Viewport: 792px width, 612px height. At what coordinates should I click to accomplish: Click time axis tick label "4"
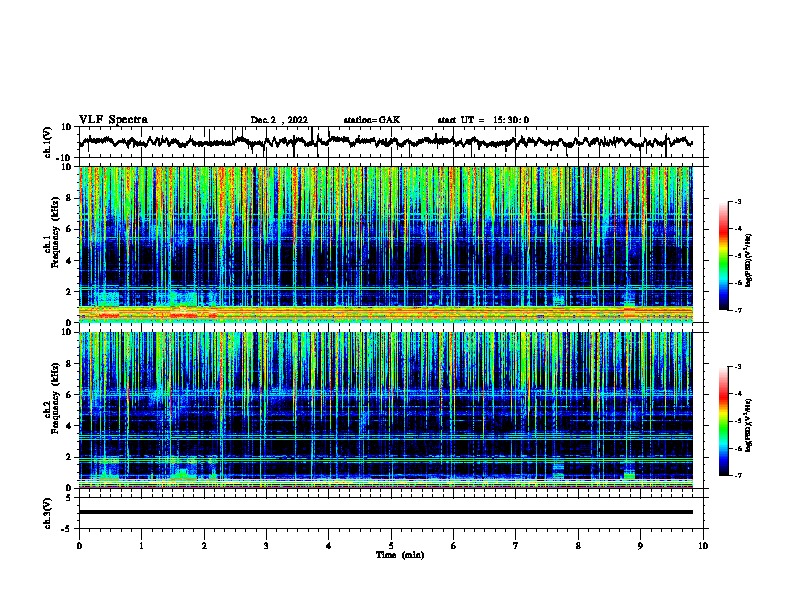click(329, 546)
